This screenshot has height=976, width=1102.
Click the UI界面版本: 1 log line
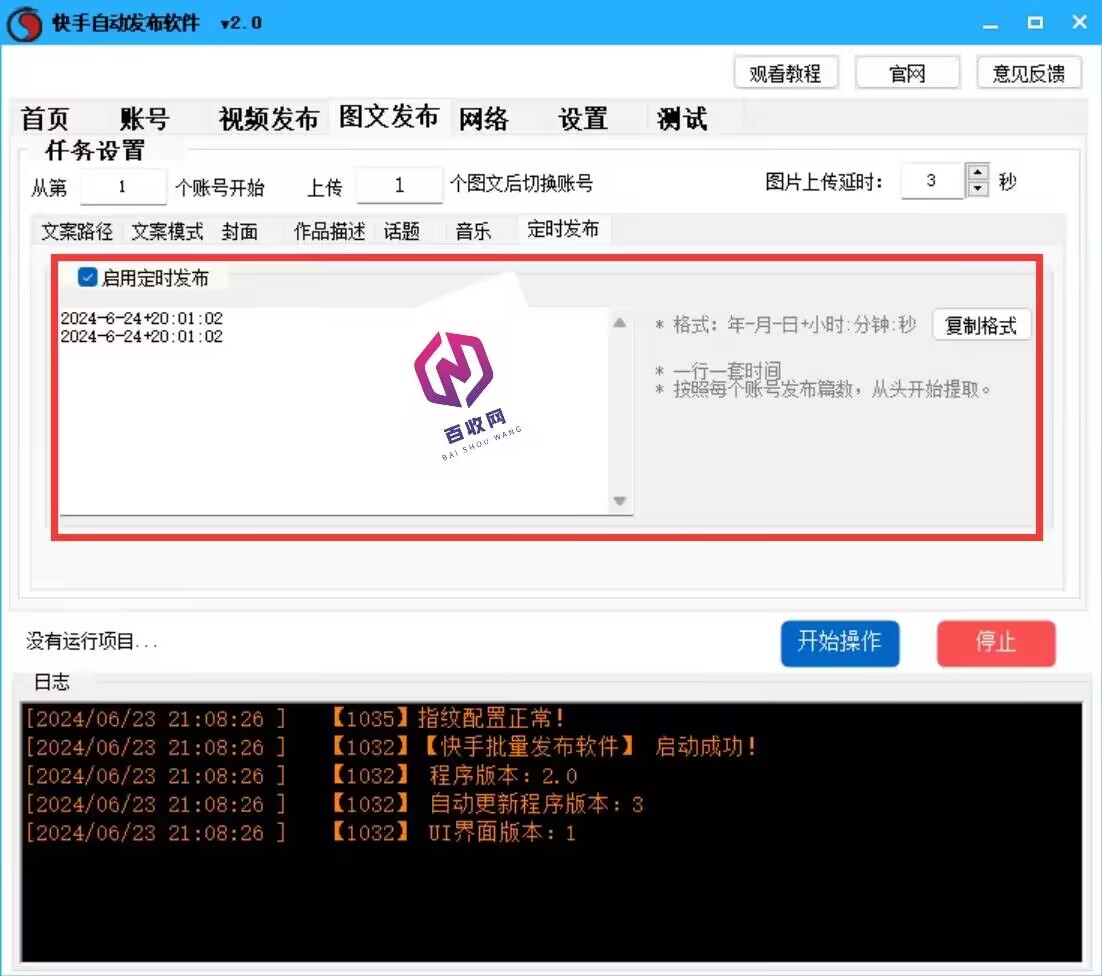click(x=301, y=833)
